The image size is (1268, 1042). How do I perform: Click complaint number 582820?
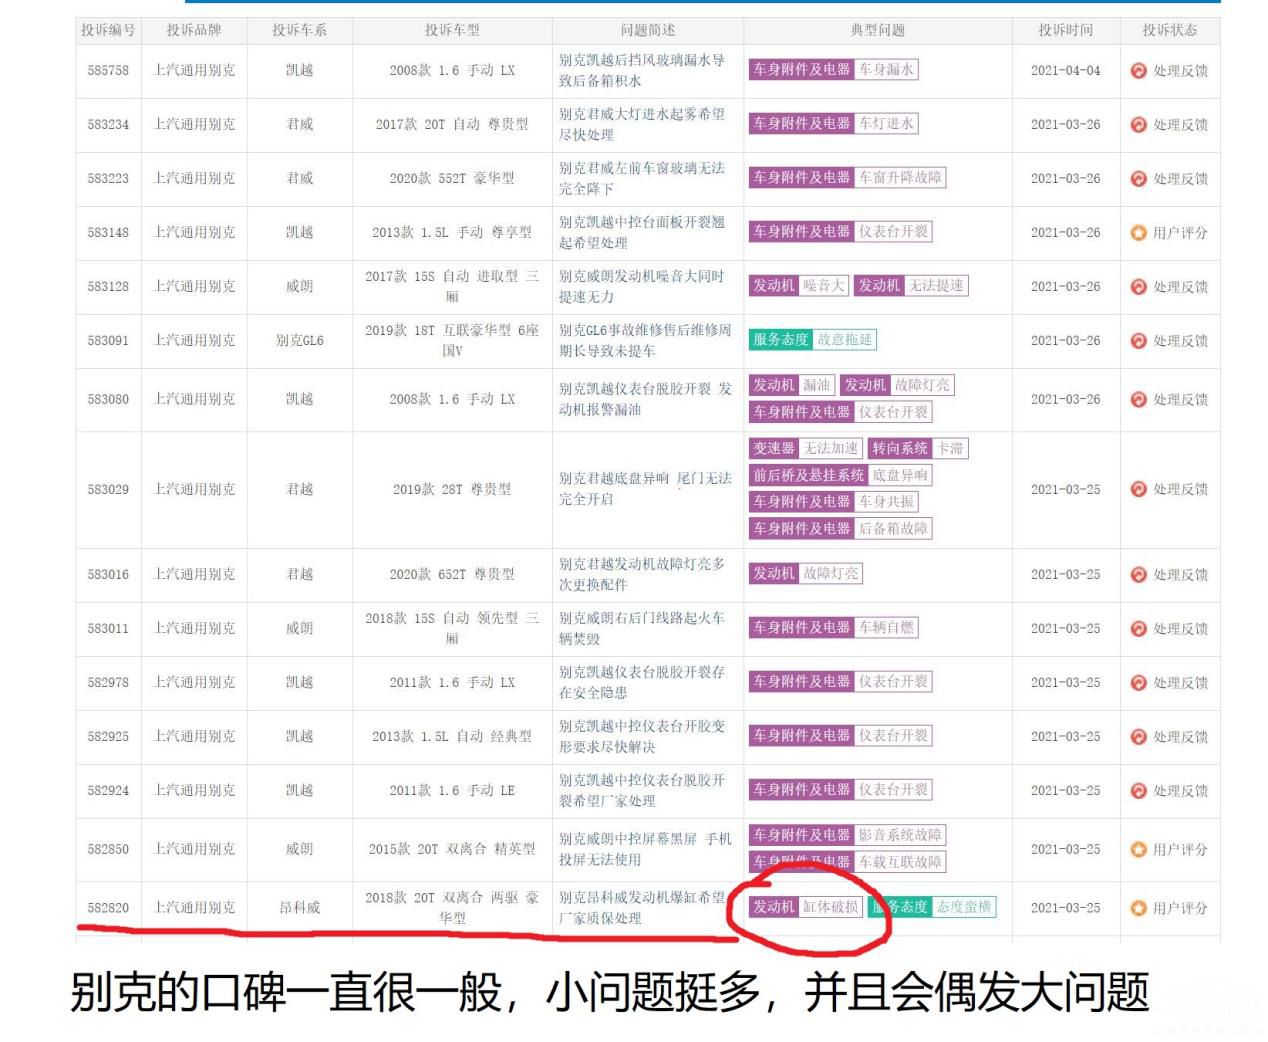click(108, 908)
